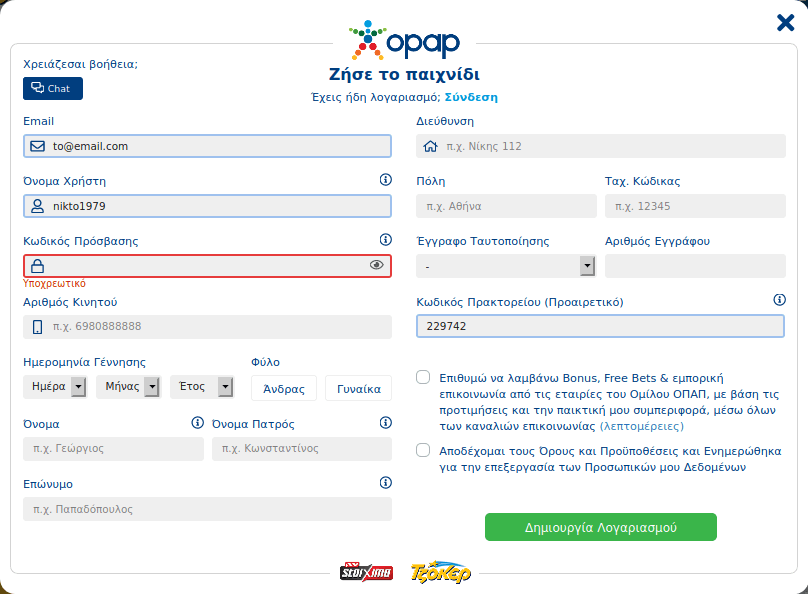Screen dimensions: 808x594
Task: Click the padlock icon in the password field
Action: point(37,266)
